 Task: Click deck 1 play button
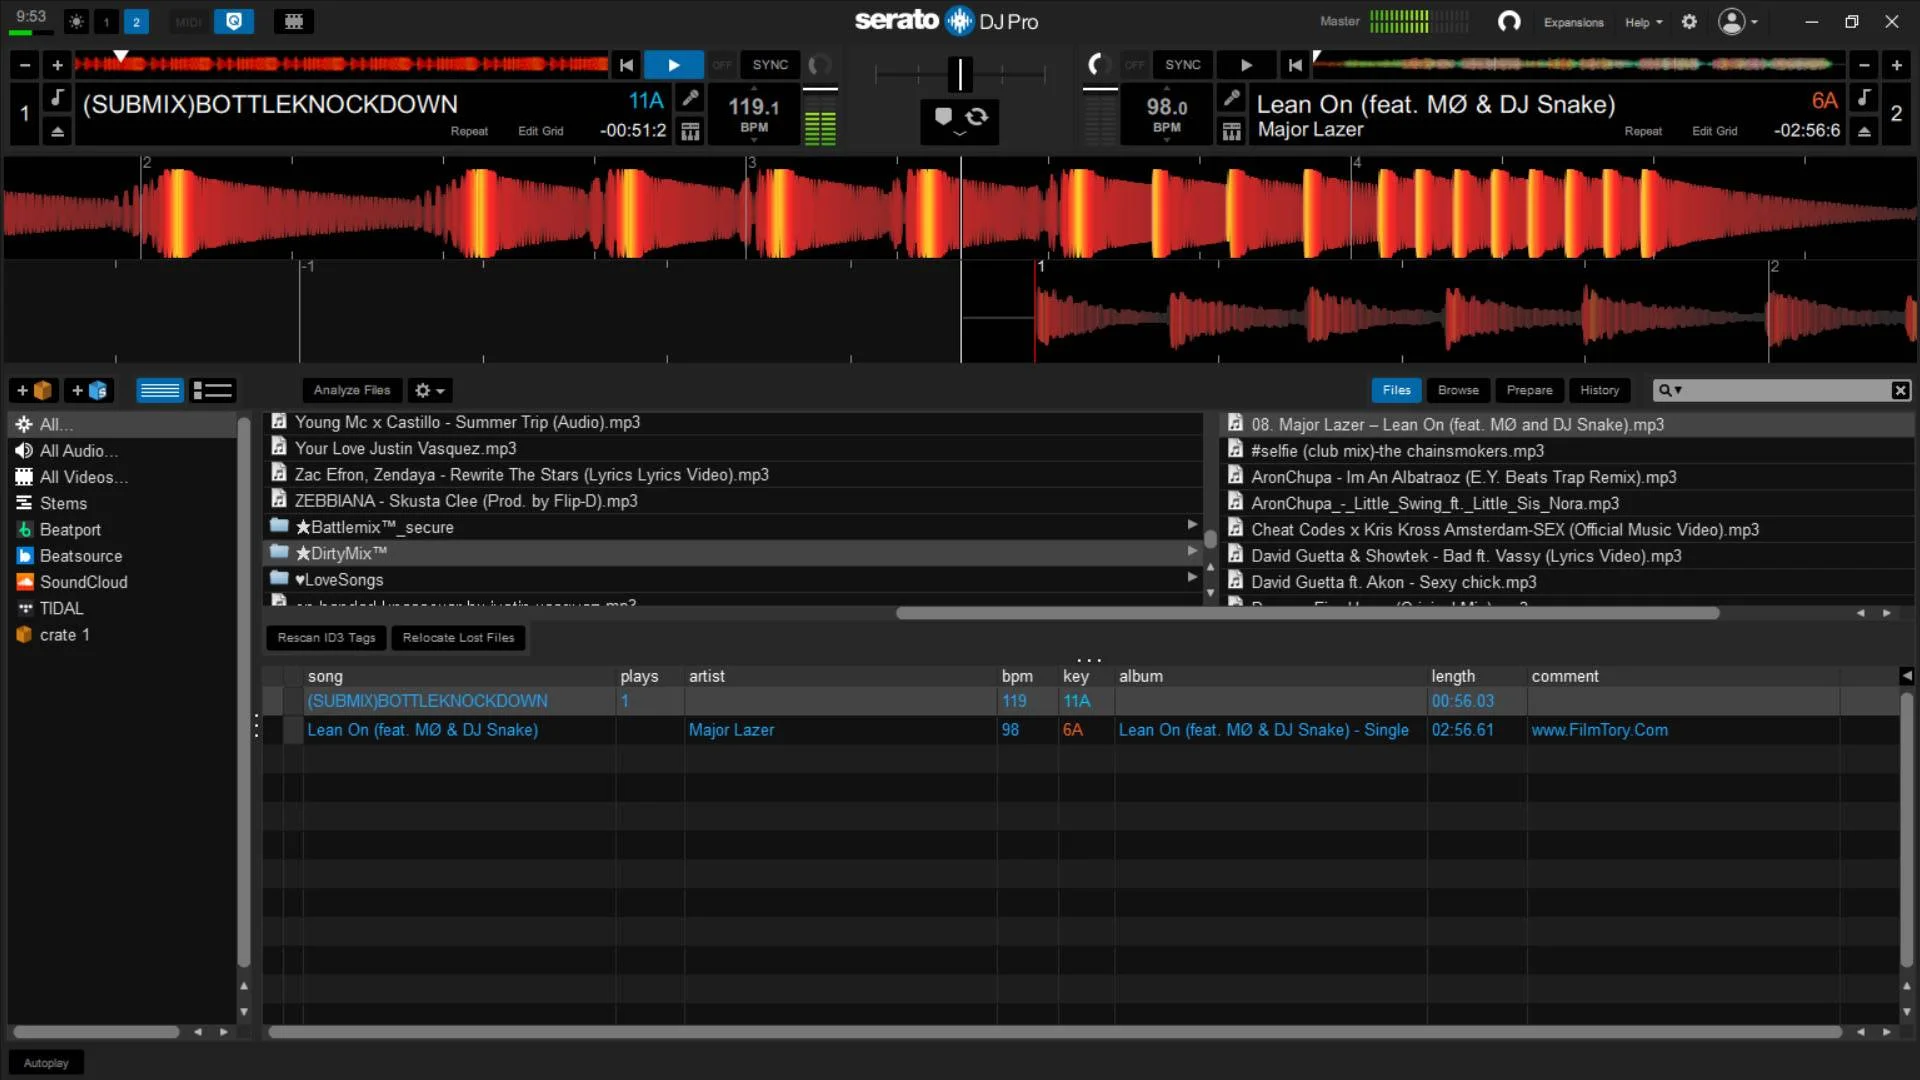673,65
